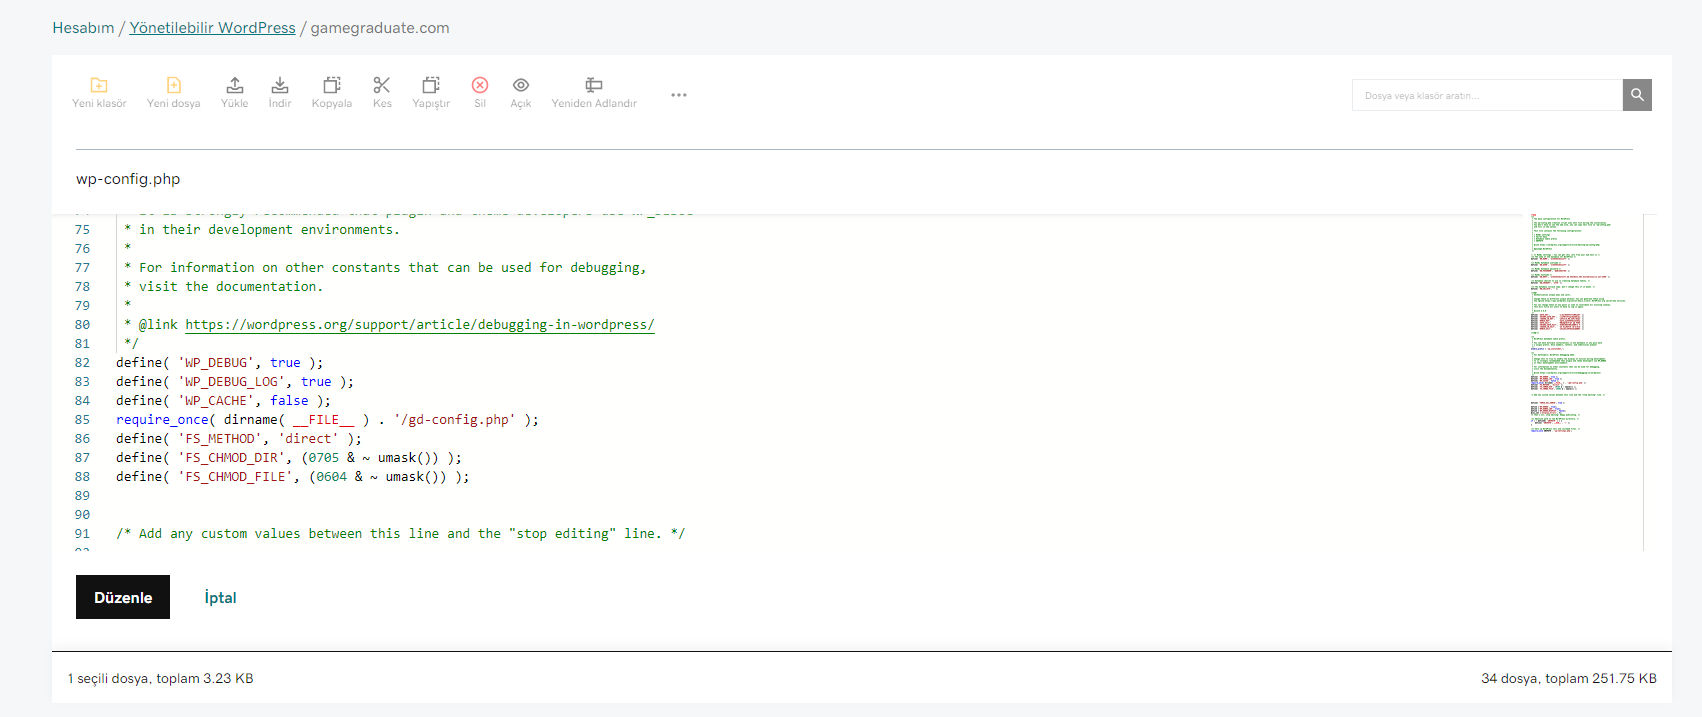Open the three-dot more options menu
This screenshot has height=717, width=1702.
tap(679, 95)
